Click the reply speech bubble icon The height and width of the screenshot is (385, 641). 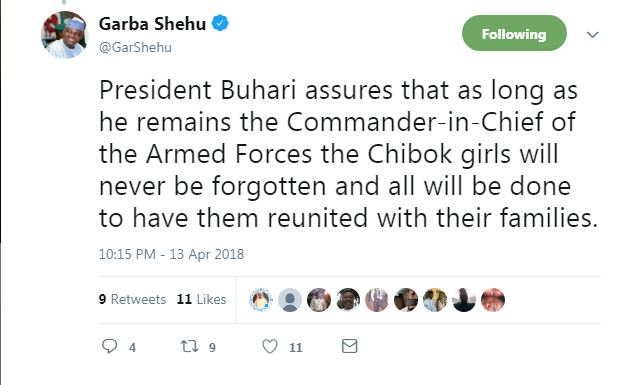(109, 346)
